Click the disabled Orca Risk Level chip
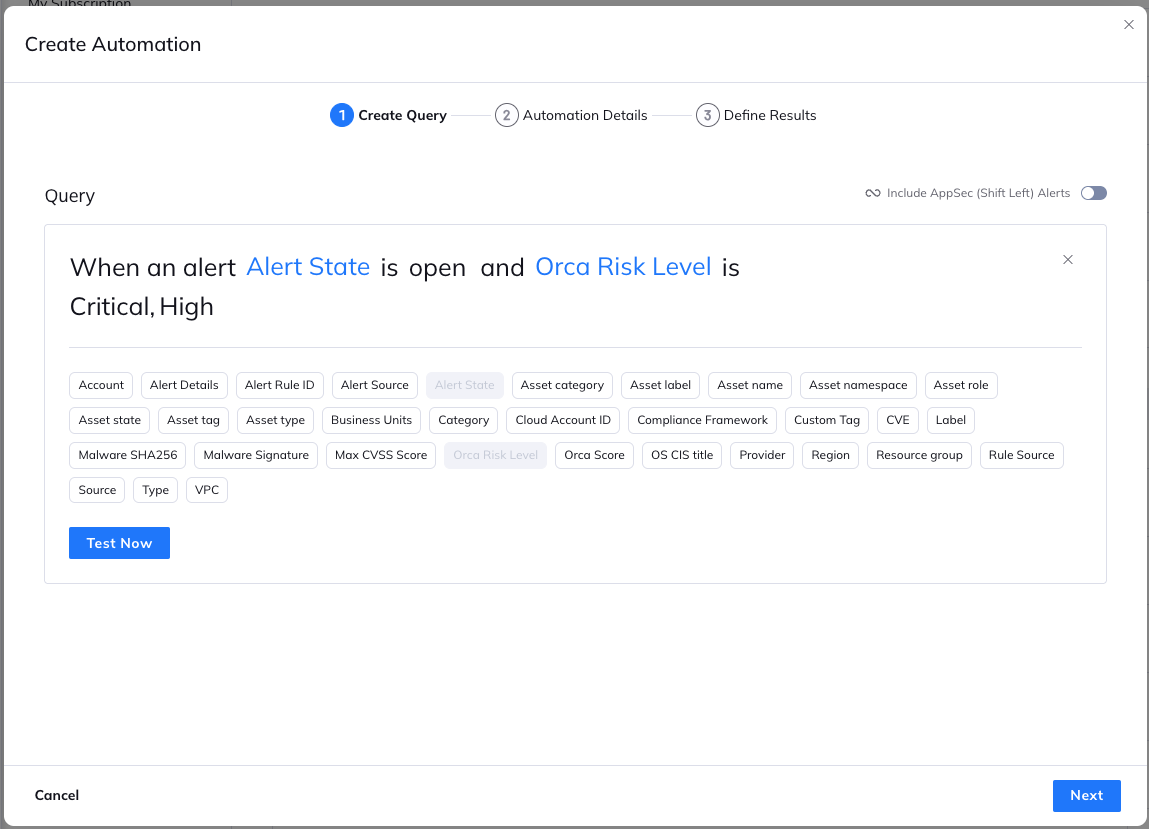The image size is (1149, 829). pyautogui.click(x=495, y=455)
